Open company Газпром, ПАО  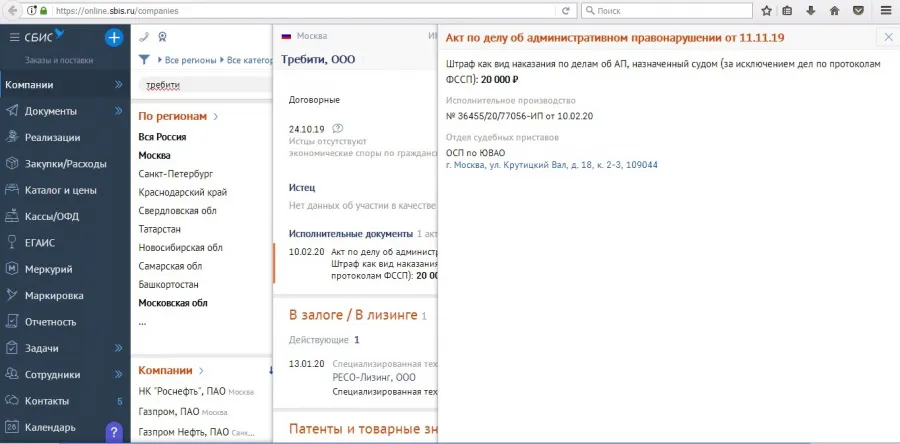coord(169,411)
